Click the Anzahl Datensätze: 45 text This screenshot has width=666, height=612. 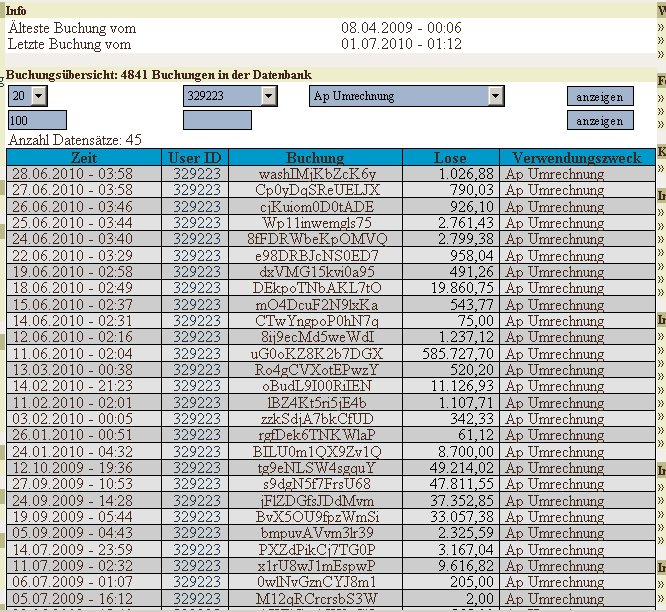pos(75,140)
